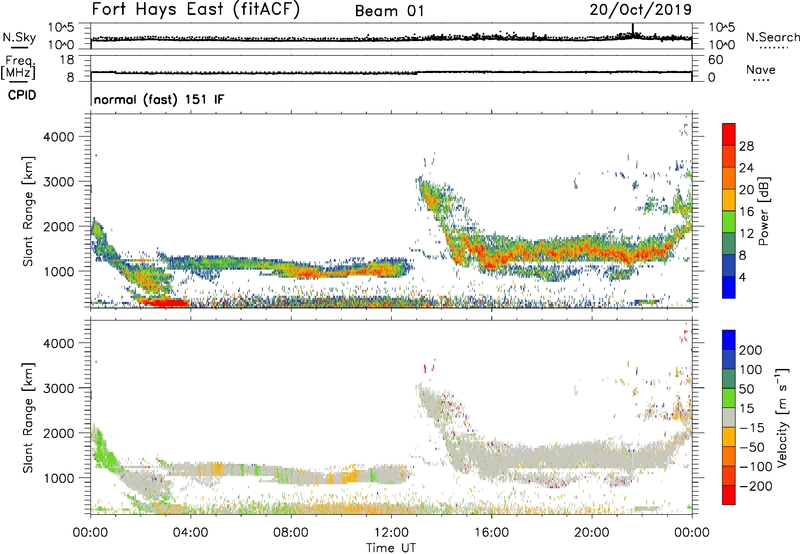Click the '60' Nave axis tick label
This screenshot has height=554, width=800.
pos(716,60)
